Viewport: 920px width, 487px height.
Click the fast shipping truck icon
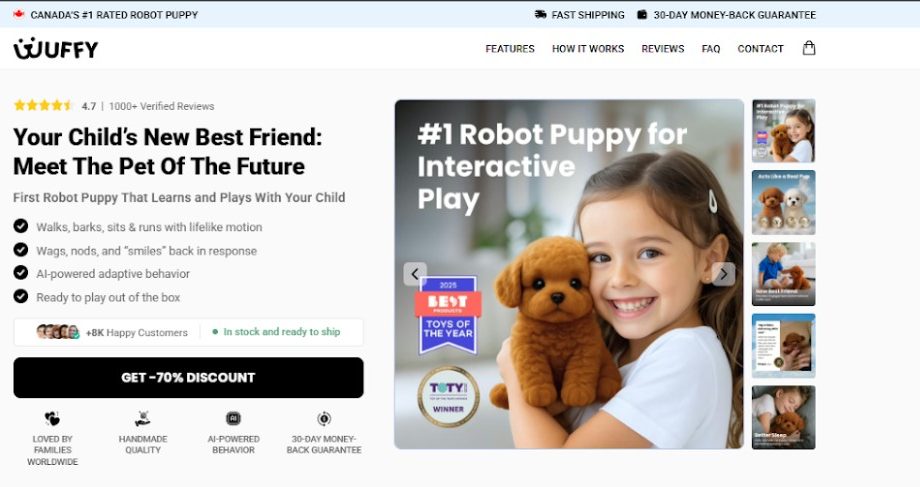coord(540,15)
